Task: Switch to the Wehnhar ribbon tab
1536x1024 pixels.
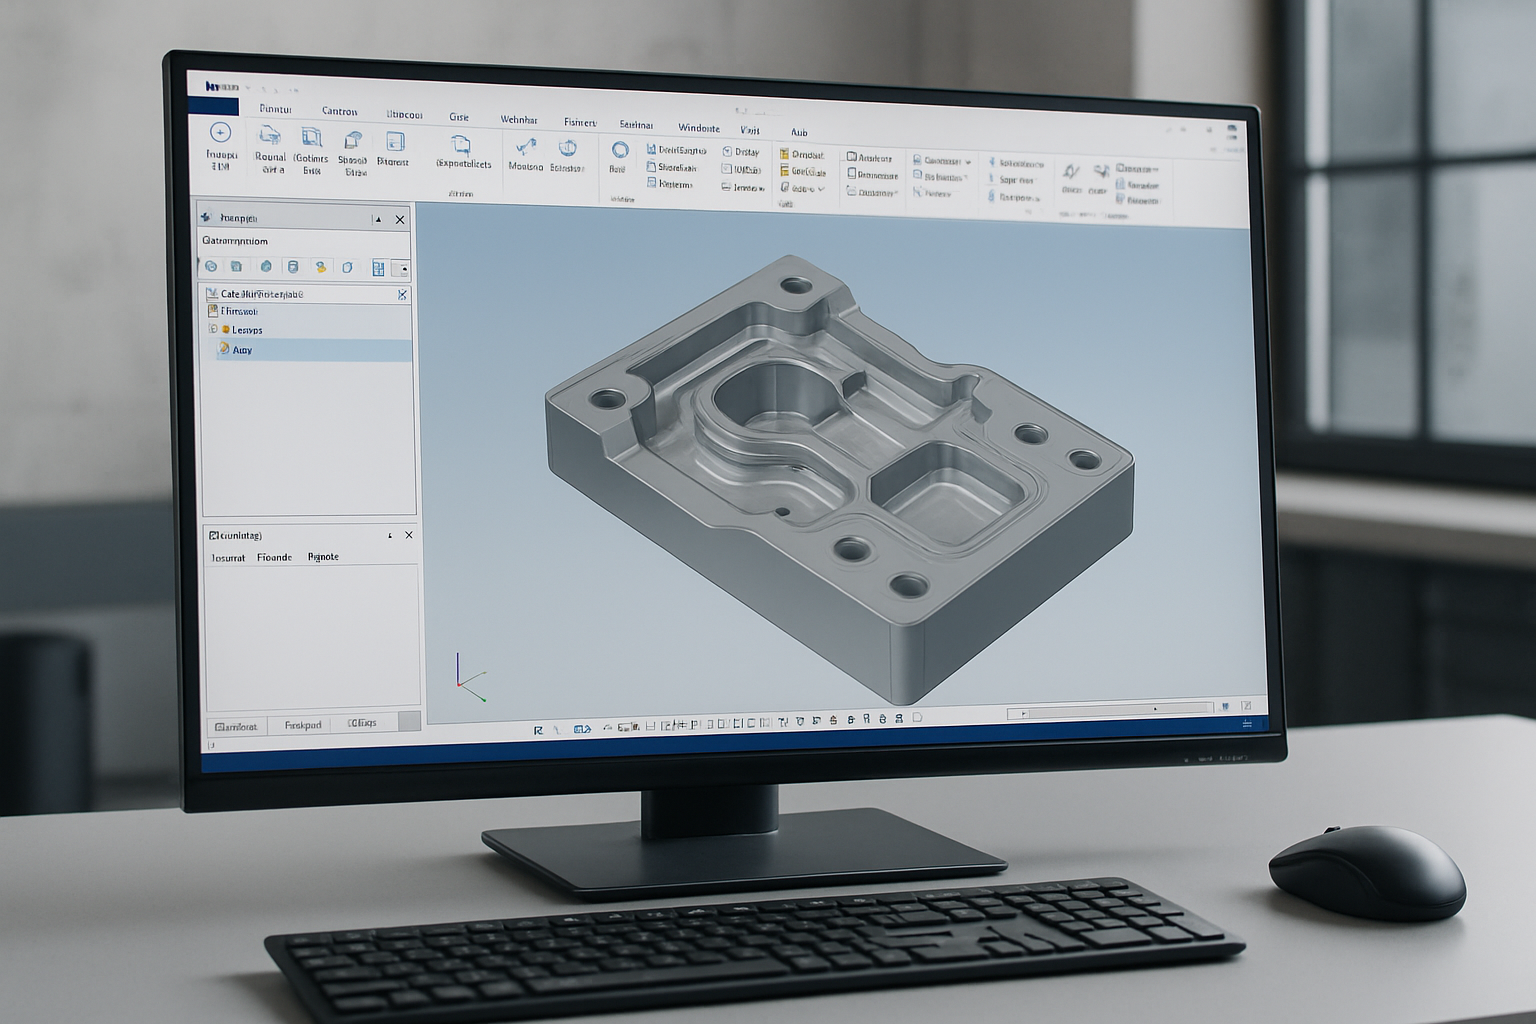Action: click(519, 119)
